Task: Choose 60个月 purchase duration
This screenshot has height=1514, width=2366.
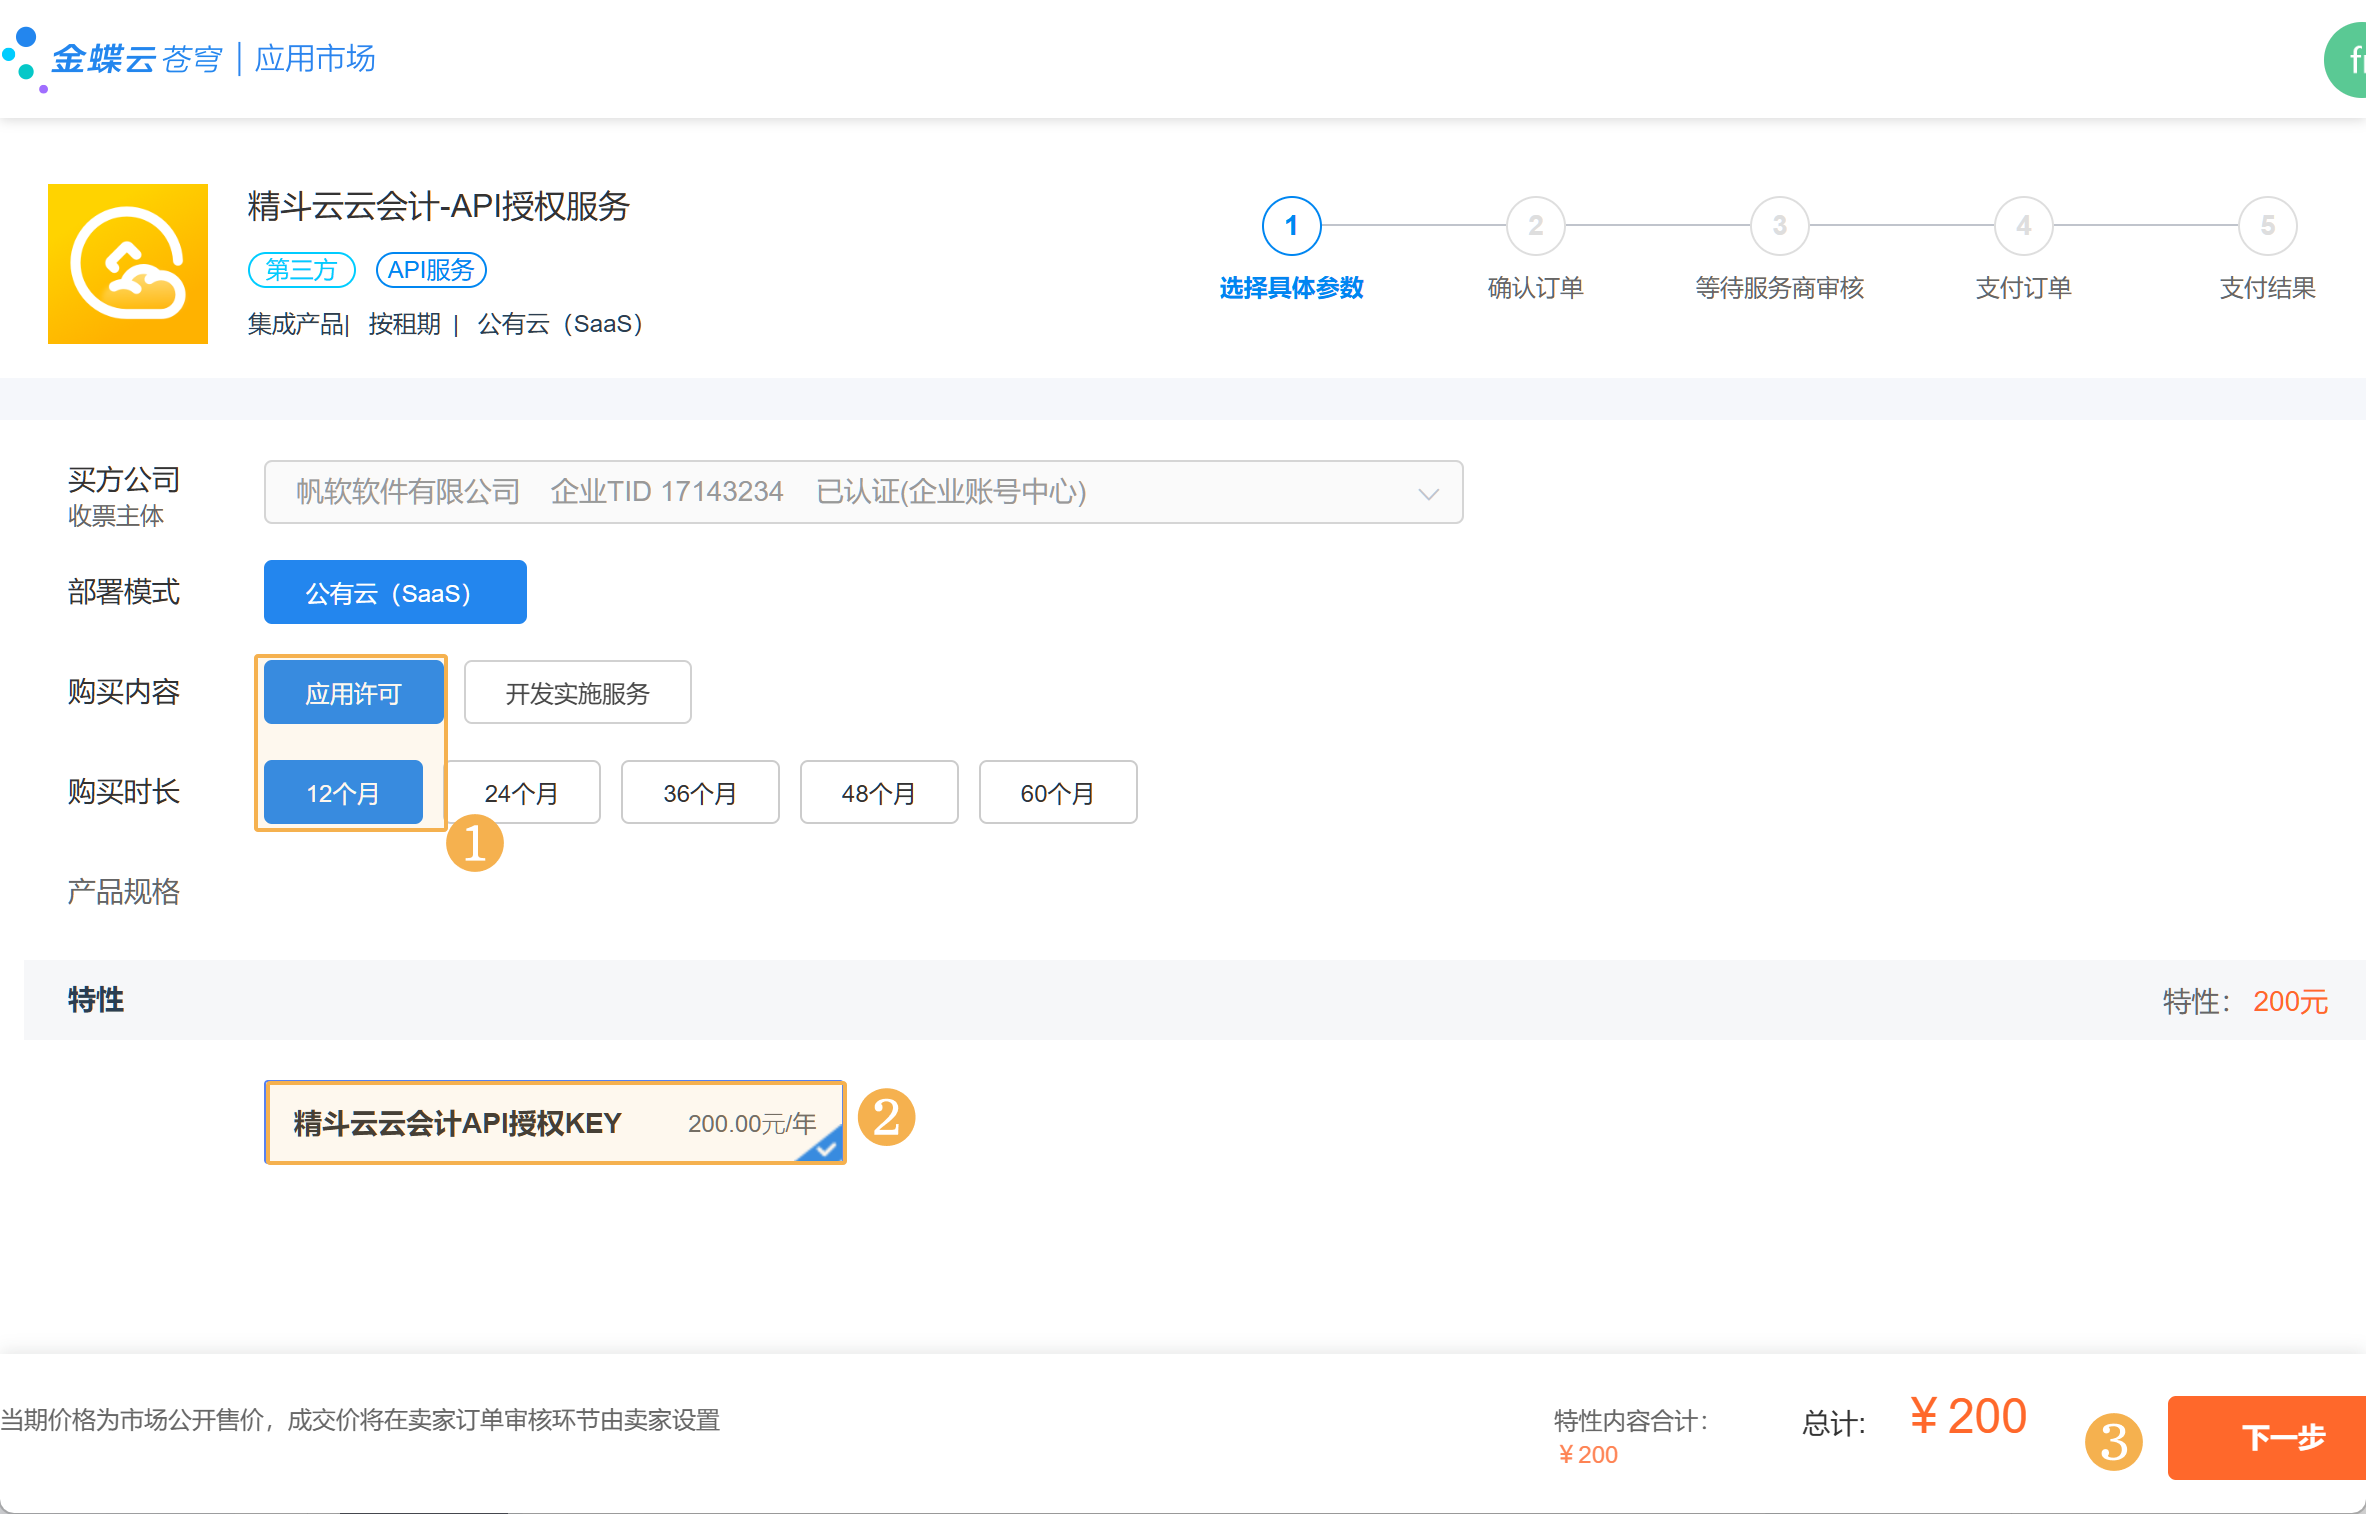Action: [1057, 793]
